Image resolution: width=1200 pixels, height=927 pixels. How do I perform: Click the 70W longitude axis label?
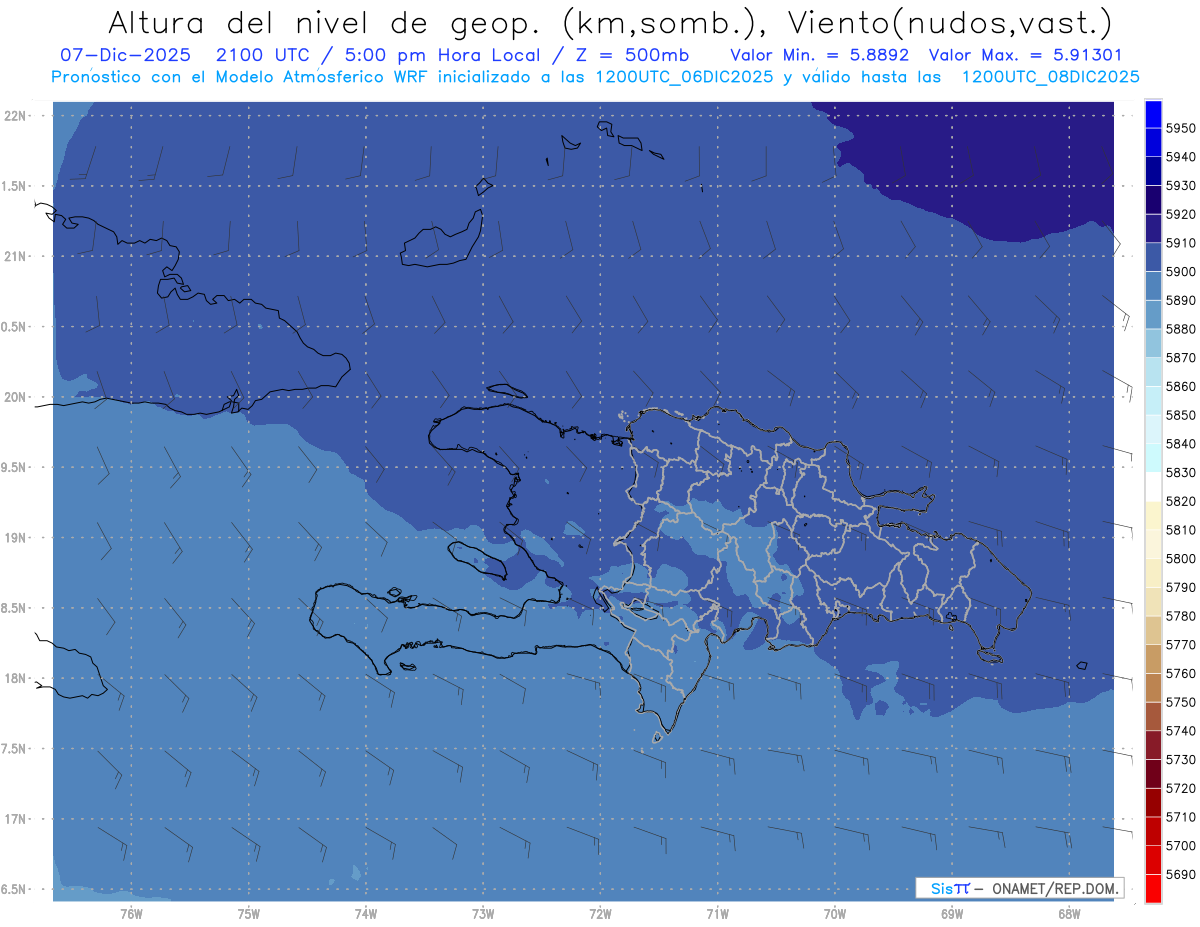[x=834, y=914]
